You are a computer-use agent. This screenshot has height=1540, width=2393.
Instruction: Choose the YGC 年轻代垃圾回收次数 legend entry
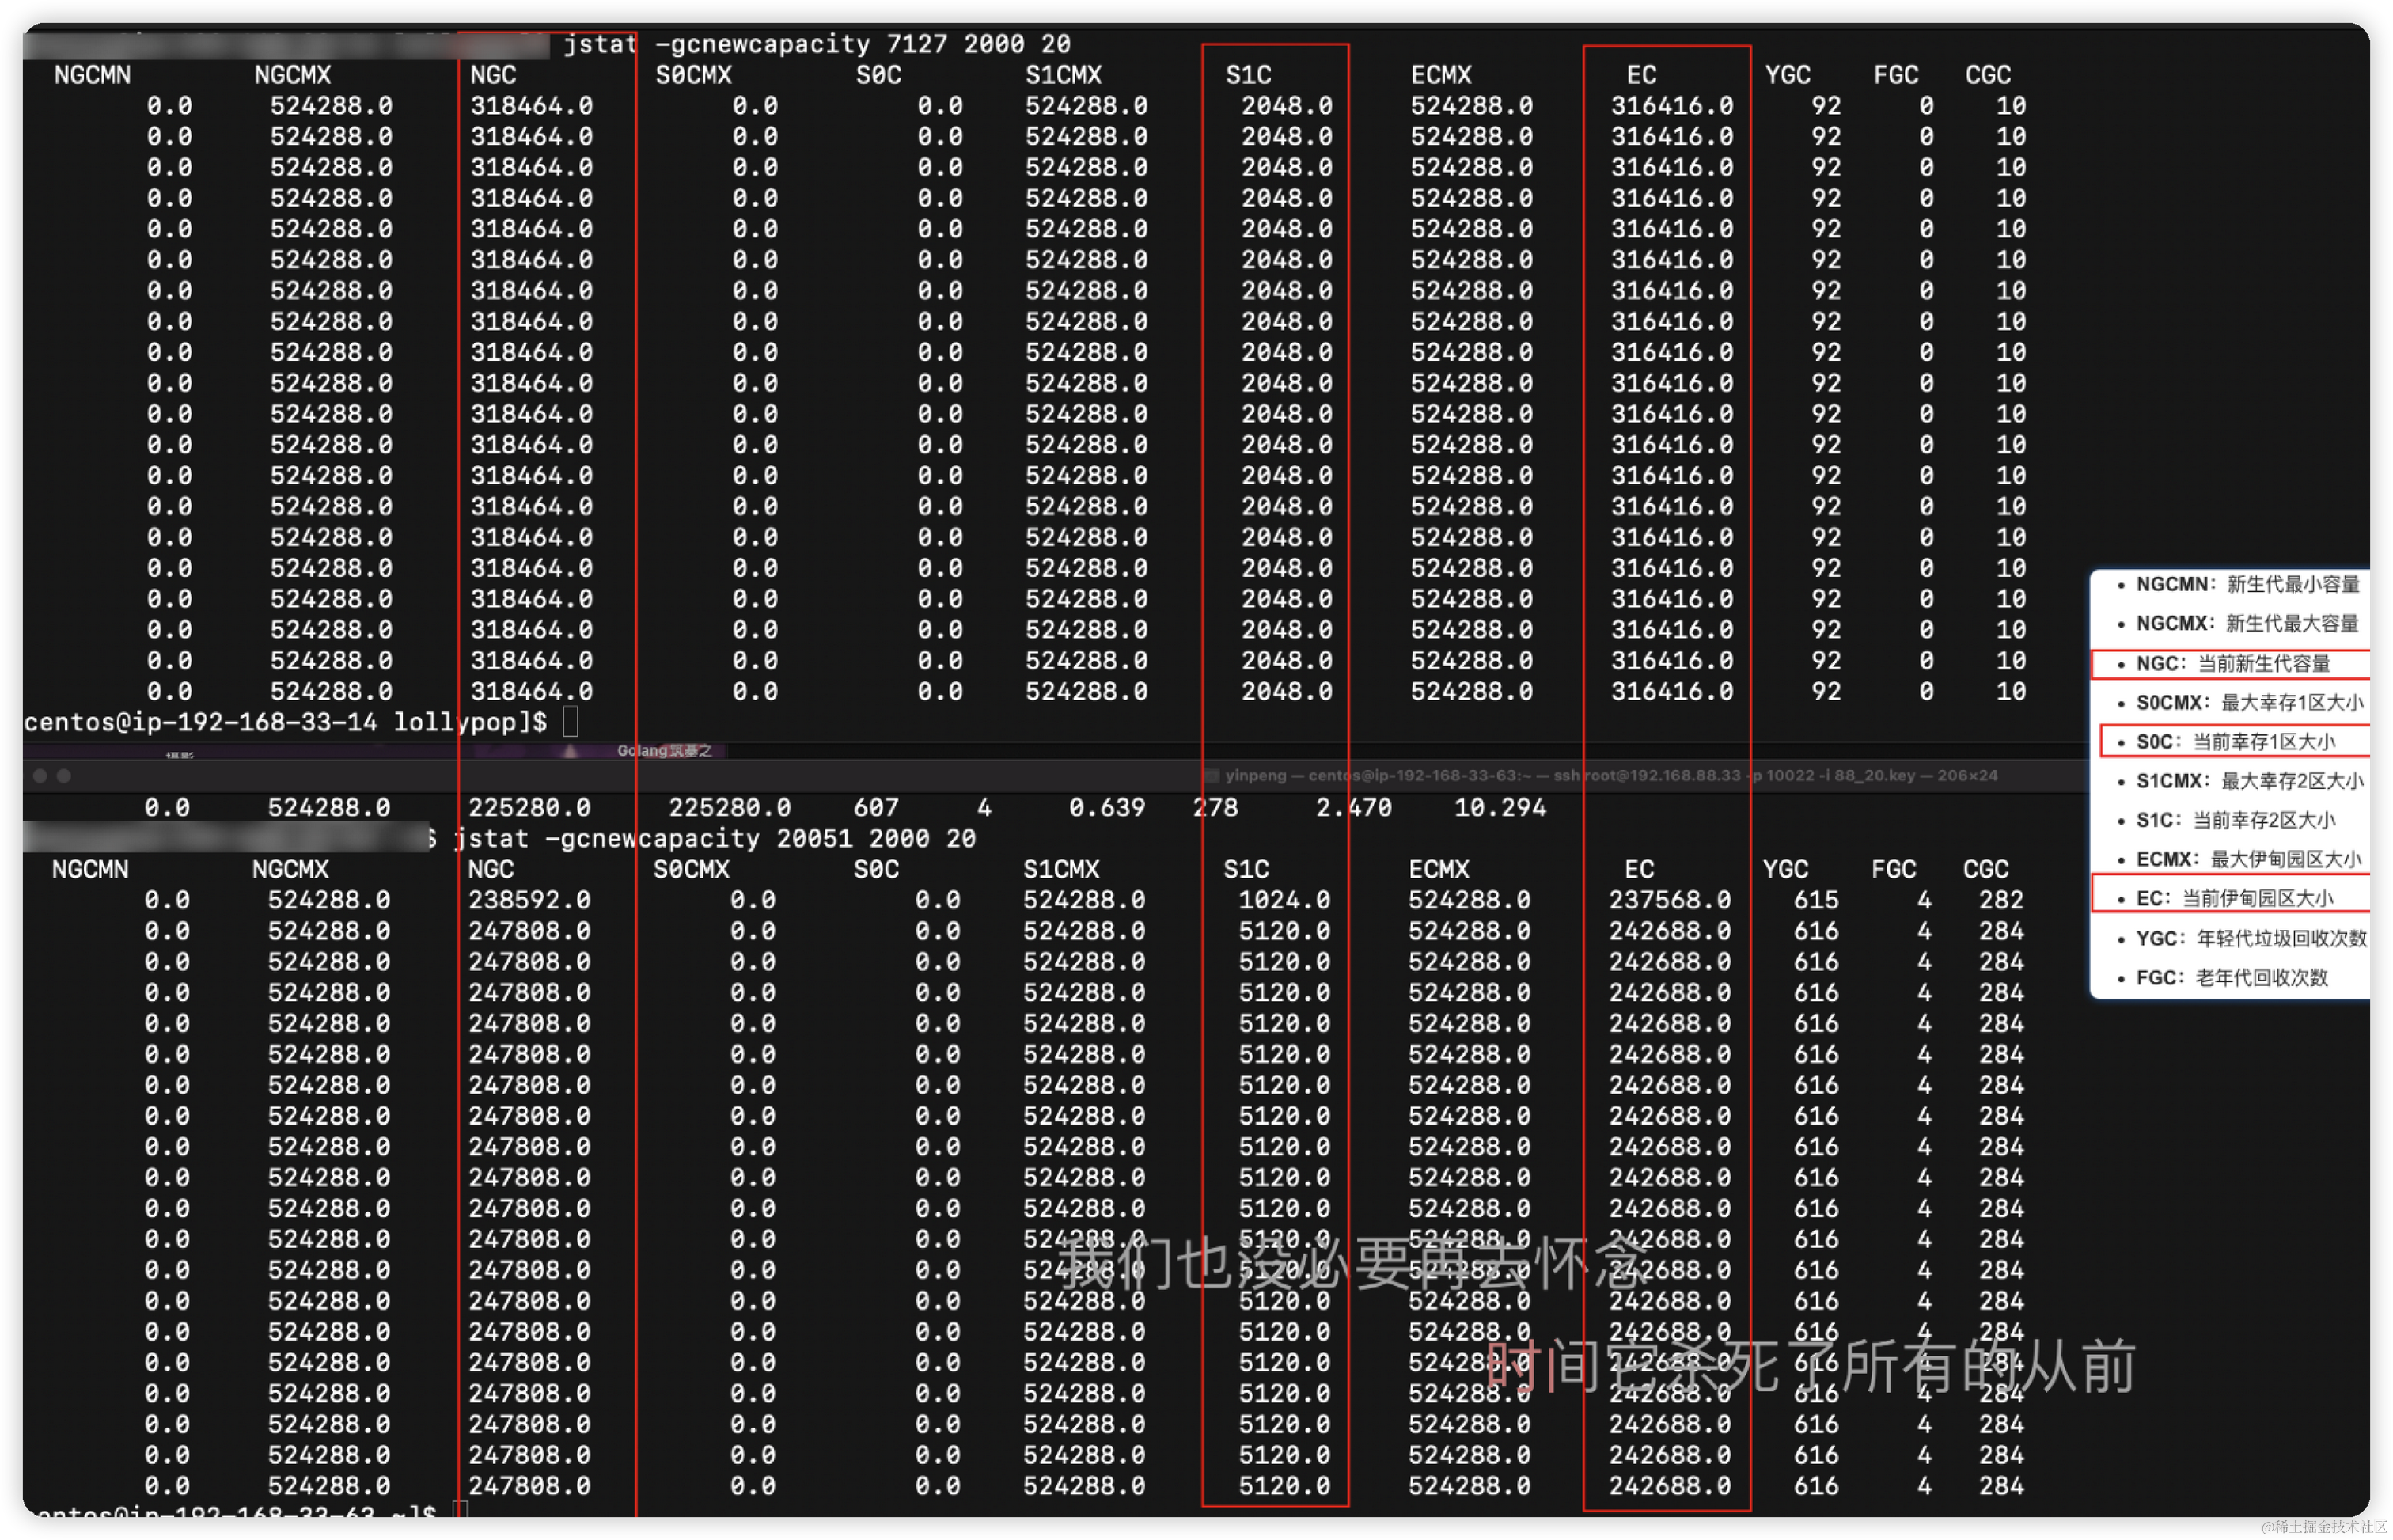click(x=2250, y=938)
